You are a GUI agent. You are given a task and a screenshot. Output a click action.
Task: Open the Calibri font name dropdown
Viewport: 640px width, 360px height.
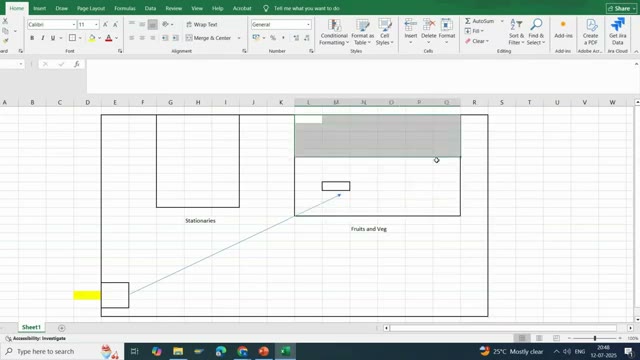73,24
